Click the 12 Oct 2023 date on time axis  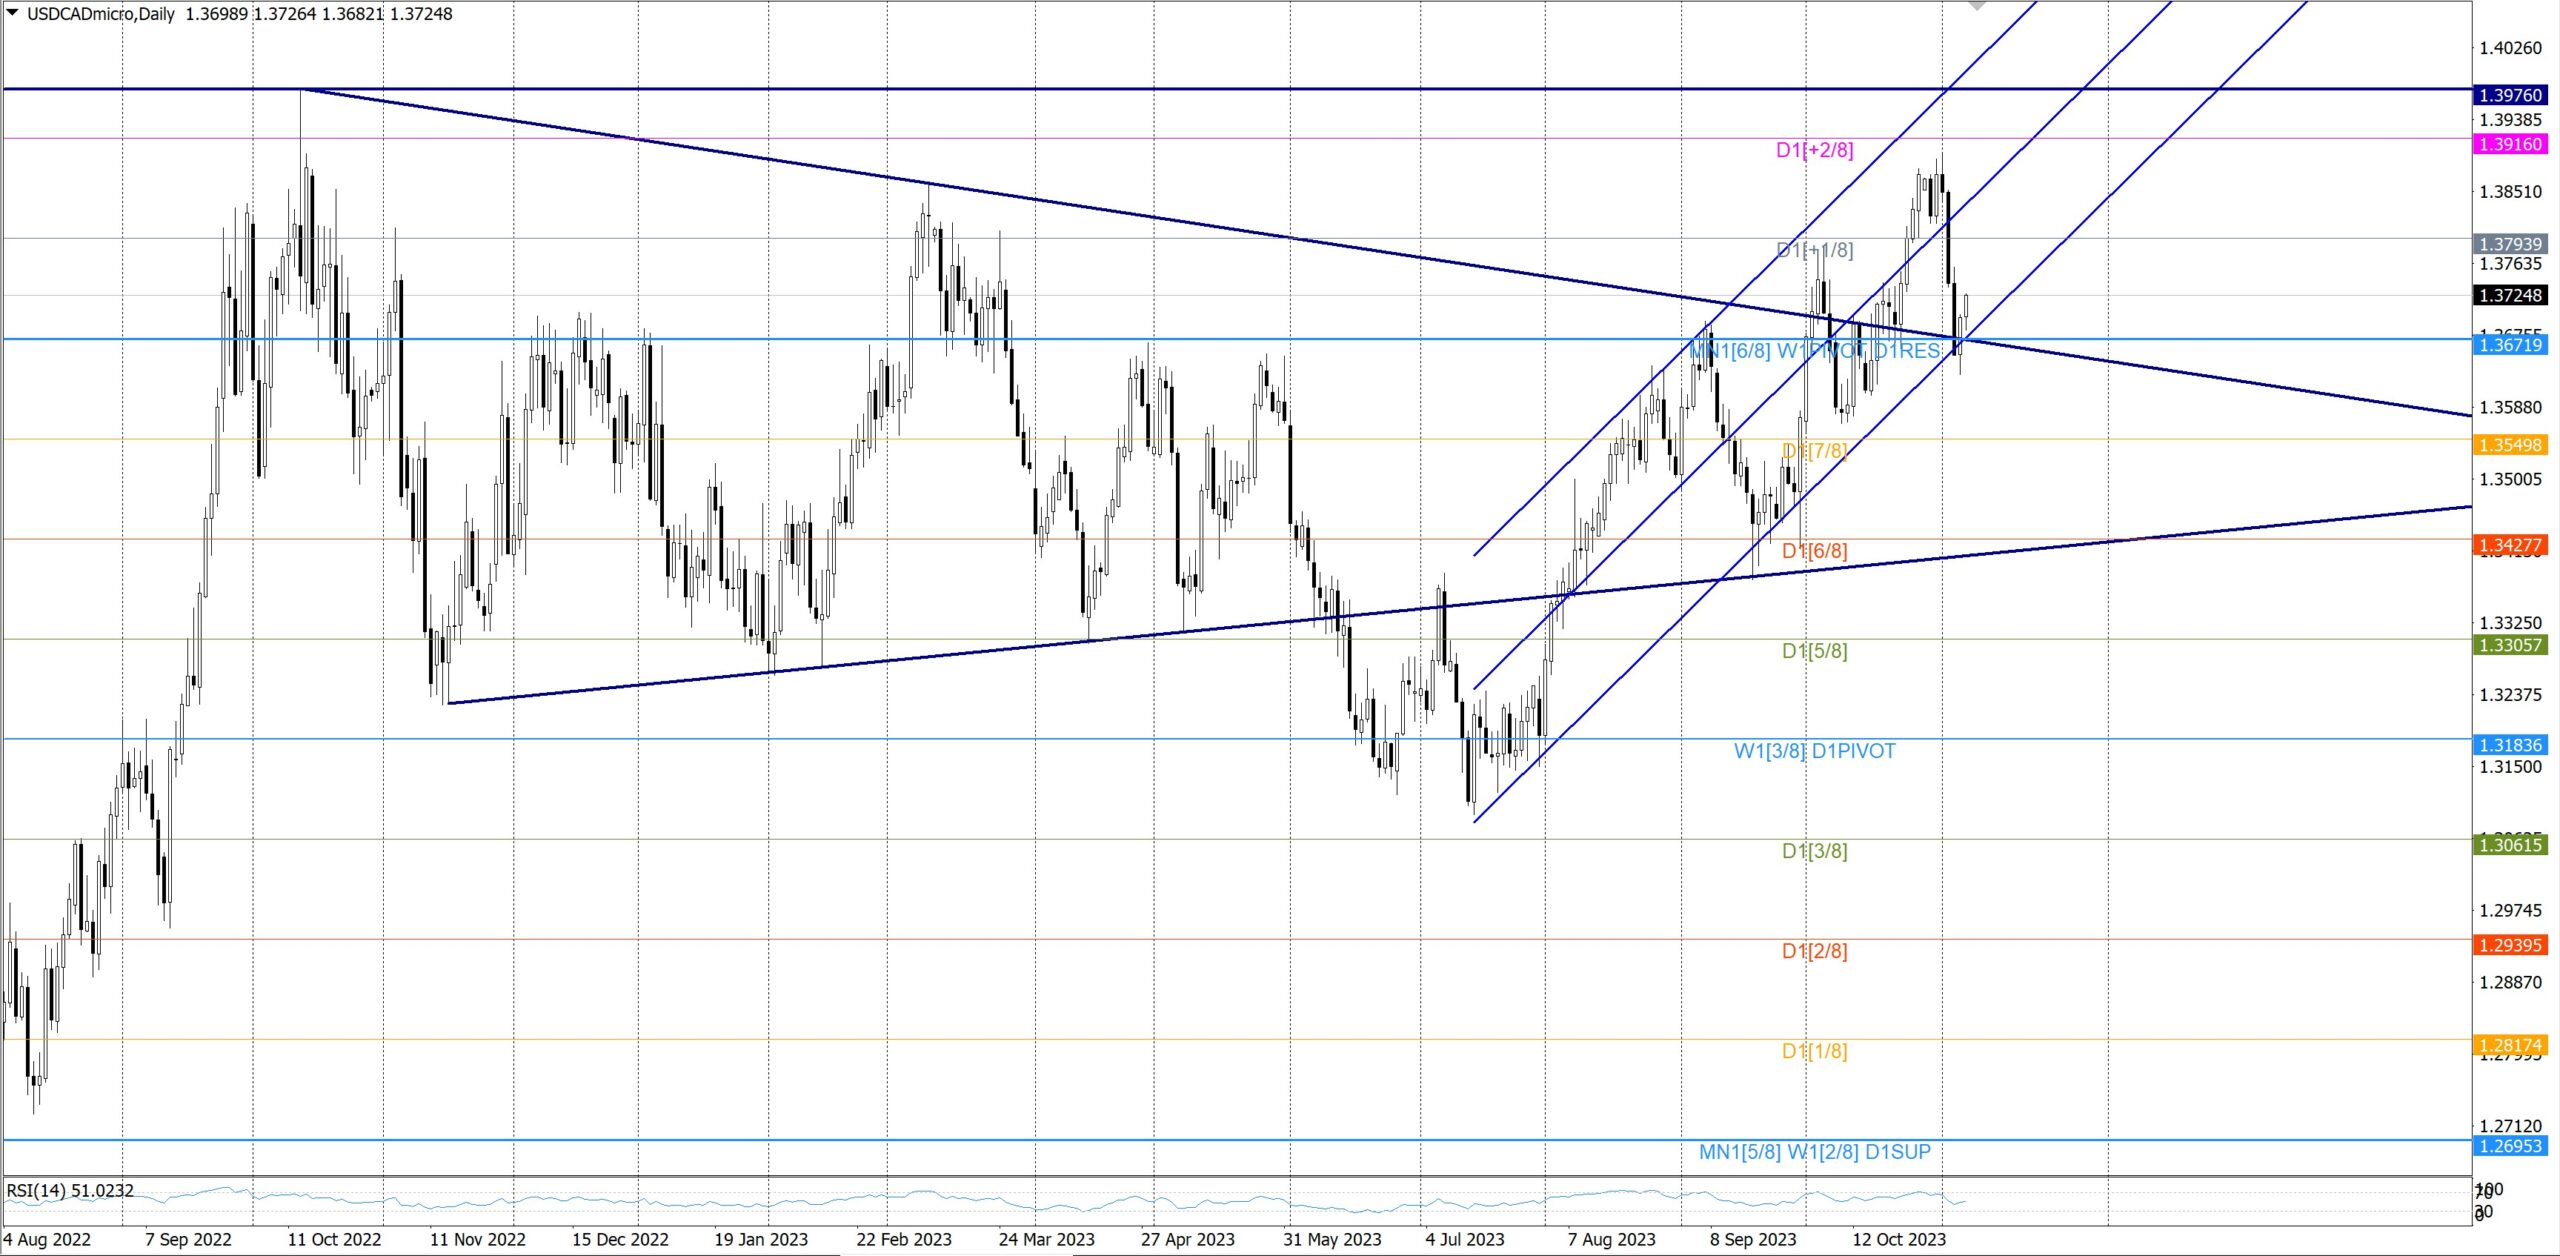pyautogui.click(x=1898, y=1240)
